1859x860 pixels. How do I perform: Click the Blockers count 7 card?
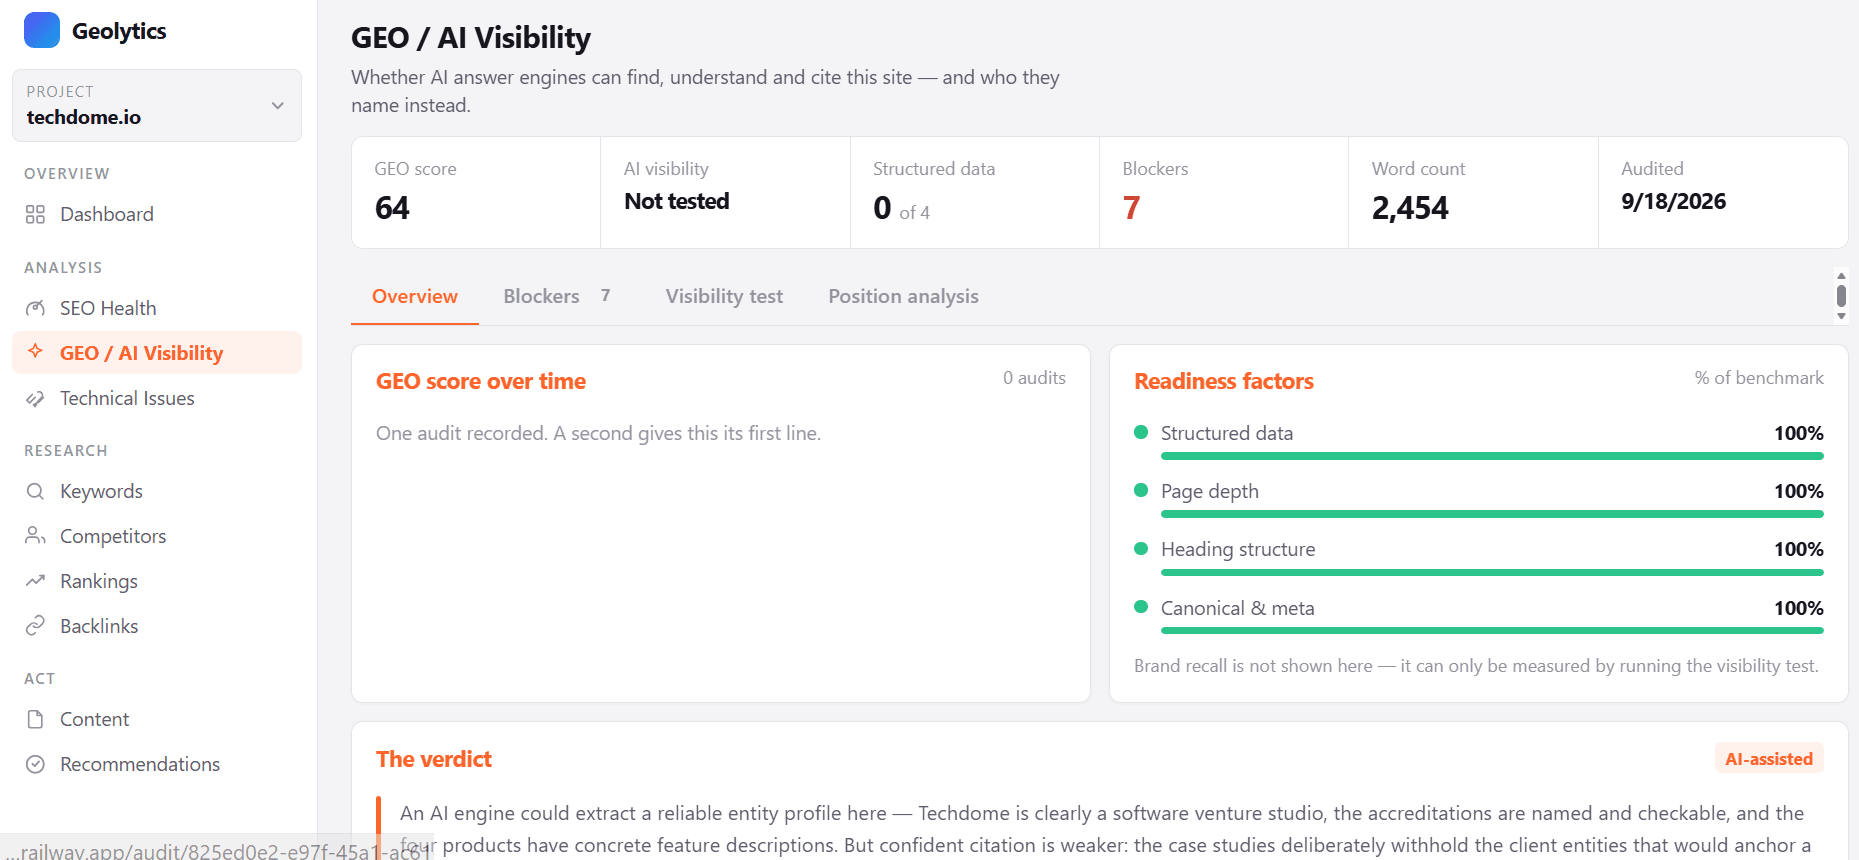(x=1223, y=192)
